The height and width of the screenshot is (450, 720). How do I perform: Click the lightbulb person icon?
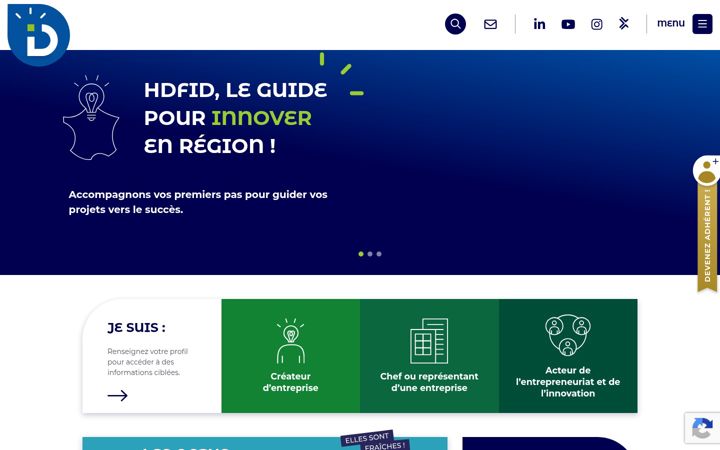click(291, 341)
